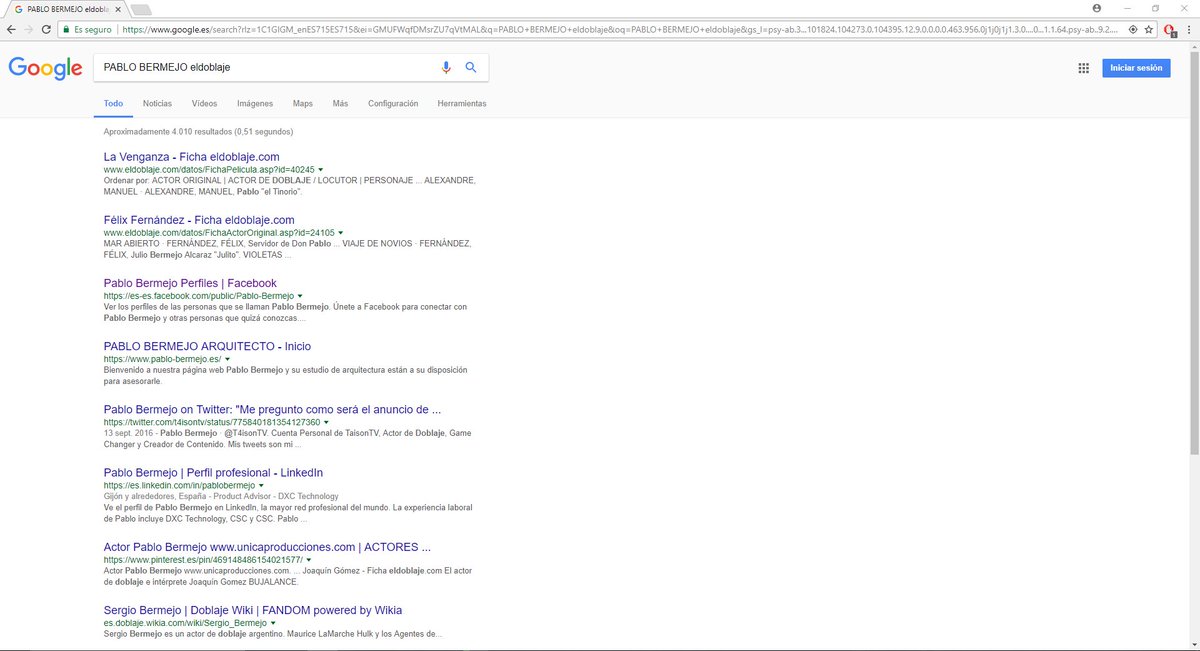
Task: Expand dropdown arrow beside the Twitter status URL
Action: tap(326, 422)
